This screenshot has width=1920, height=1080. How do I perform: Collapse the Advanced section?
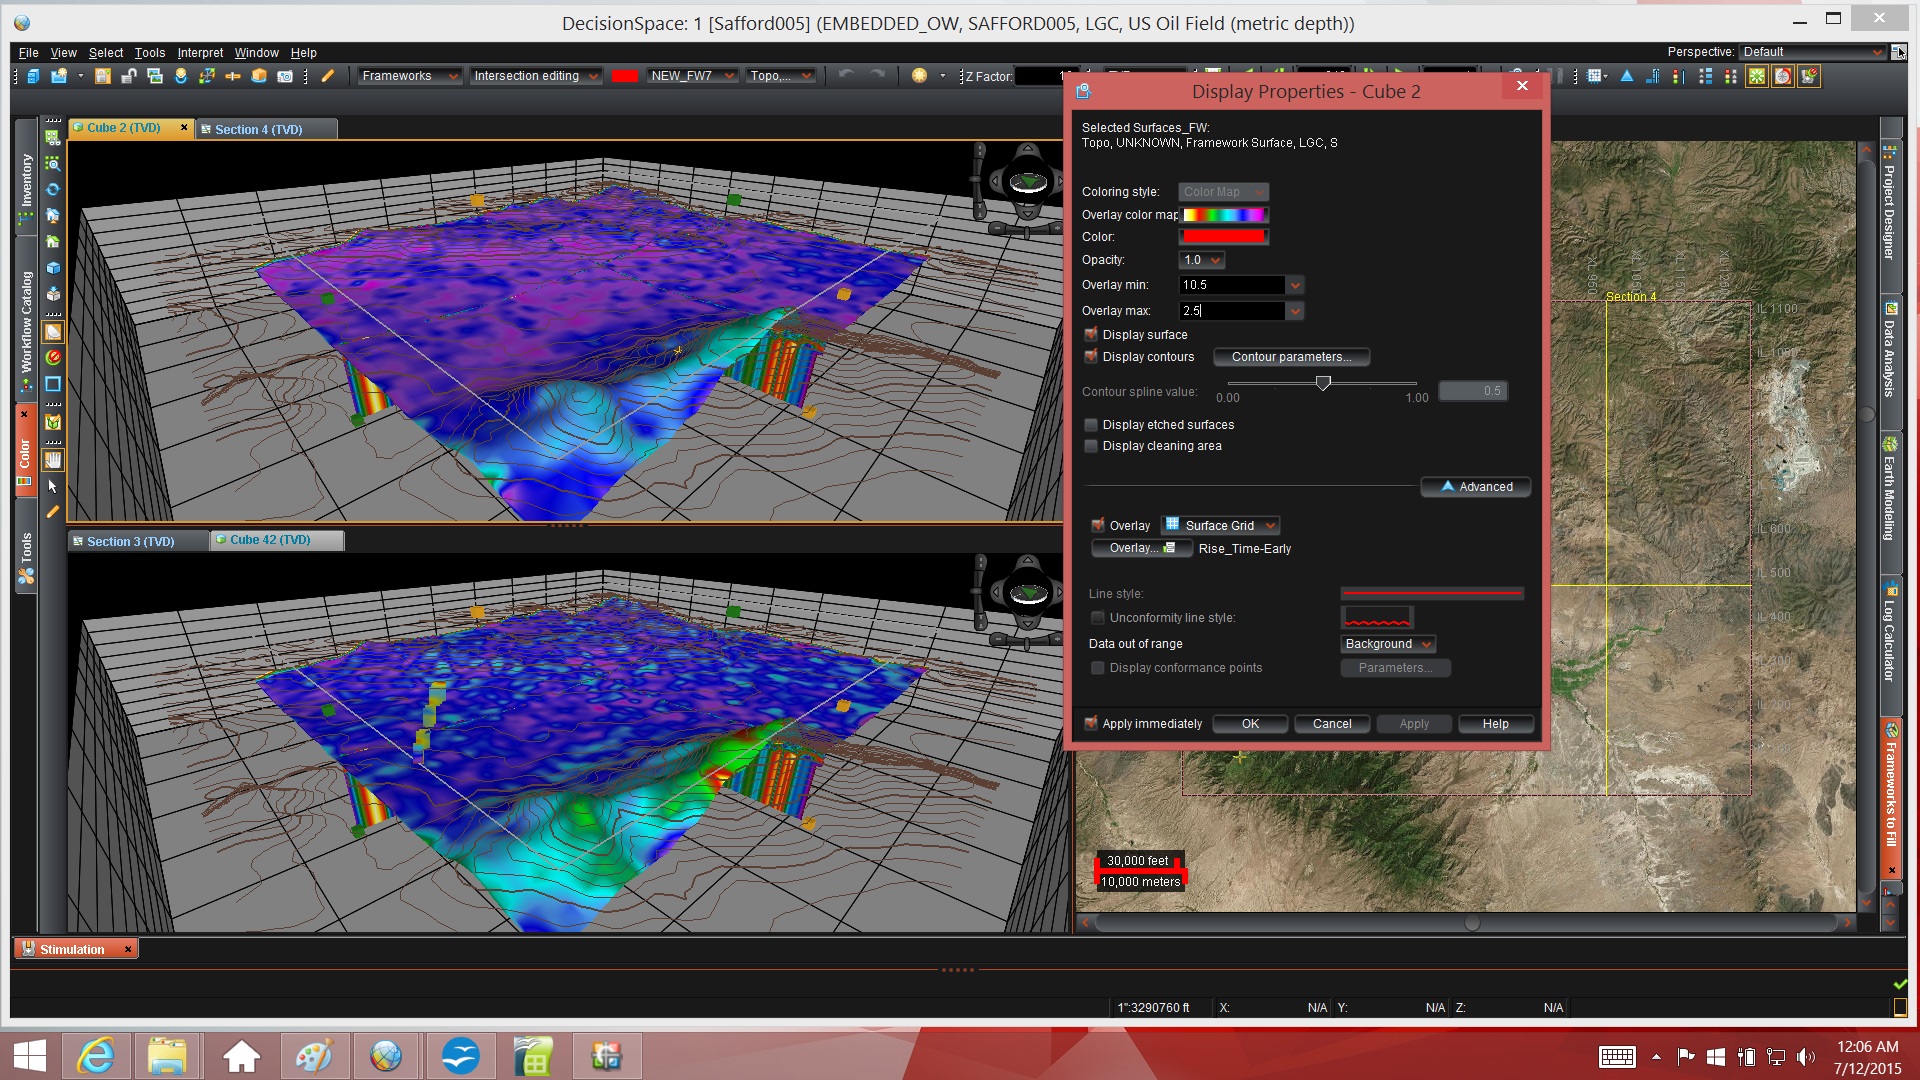[x=1476, y=487]
